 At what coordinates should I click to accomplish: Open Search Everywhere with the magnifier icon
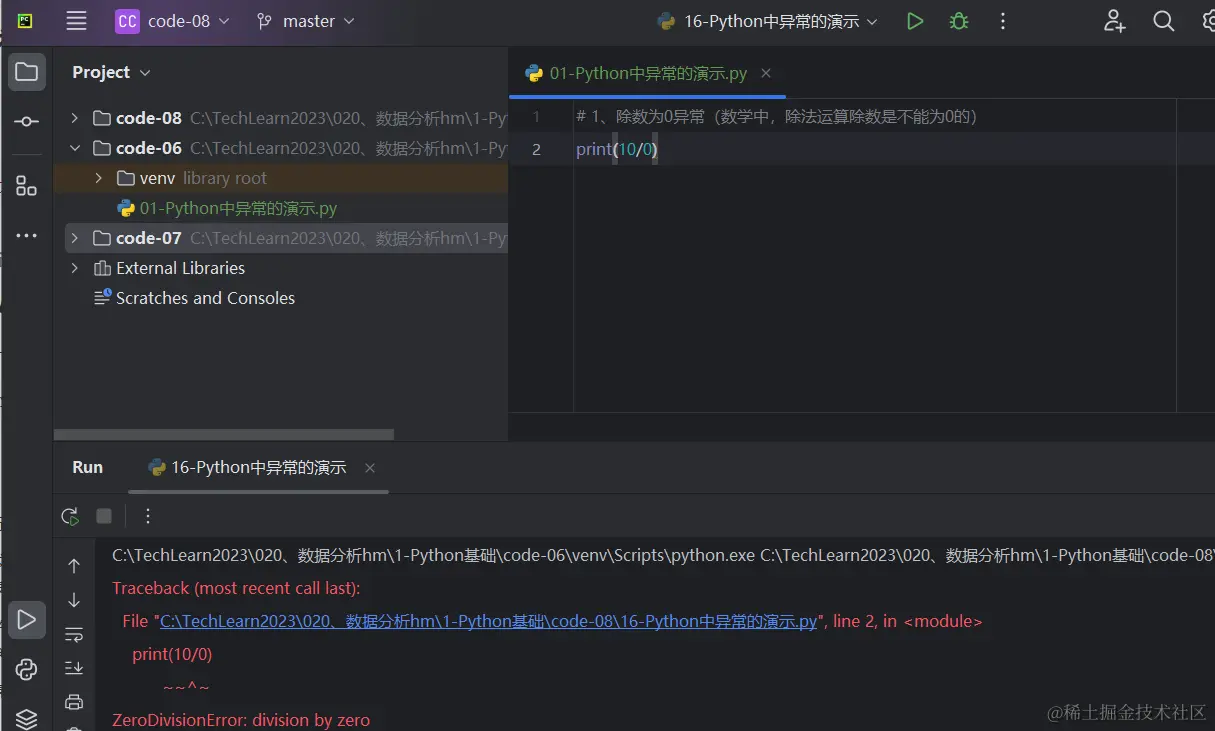coord(1163,20)
